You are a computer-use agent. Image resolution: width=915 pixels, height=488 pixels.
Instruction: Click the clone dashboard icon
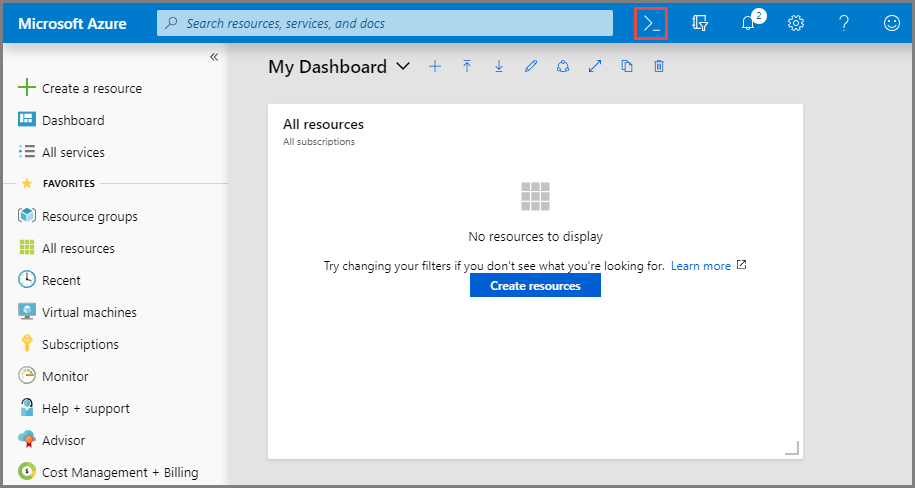point(627,67)
